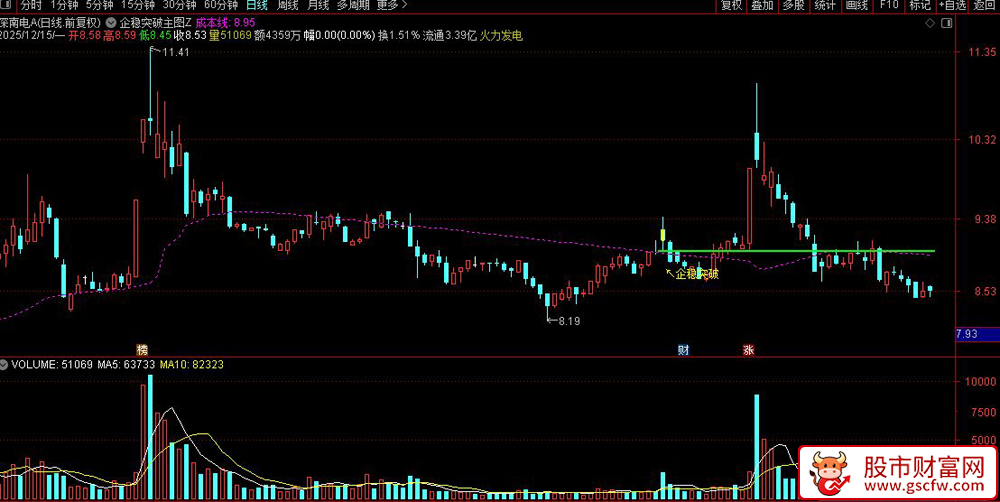Image resolution: width=1000 pixels, height=502 pixels.
Task: Click the 涨 marker below the chart
Action: point(747,350)
